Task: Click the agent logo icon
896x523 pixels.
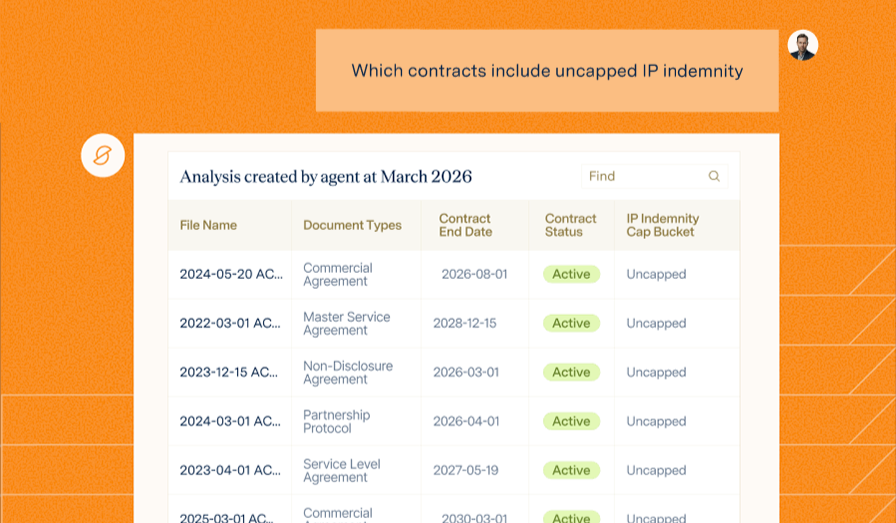Action: pyautogui.click(x=102, y=156)
